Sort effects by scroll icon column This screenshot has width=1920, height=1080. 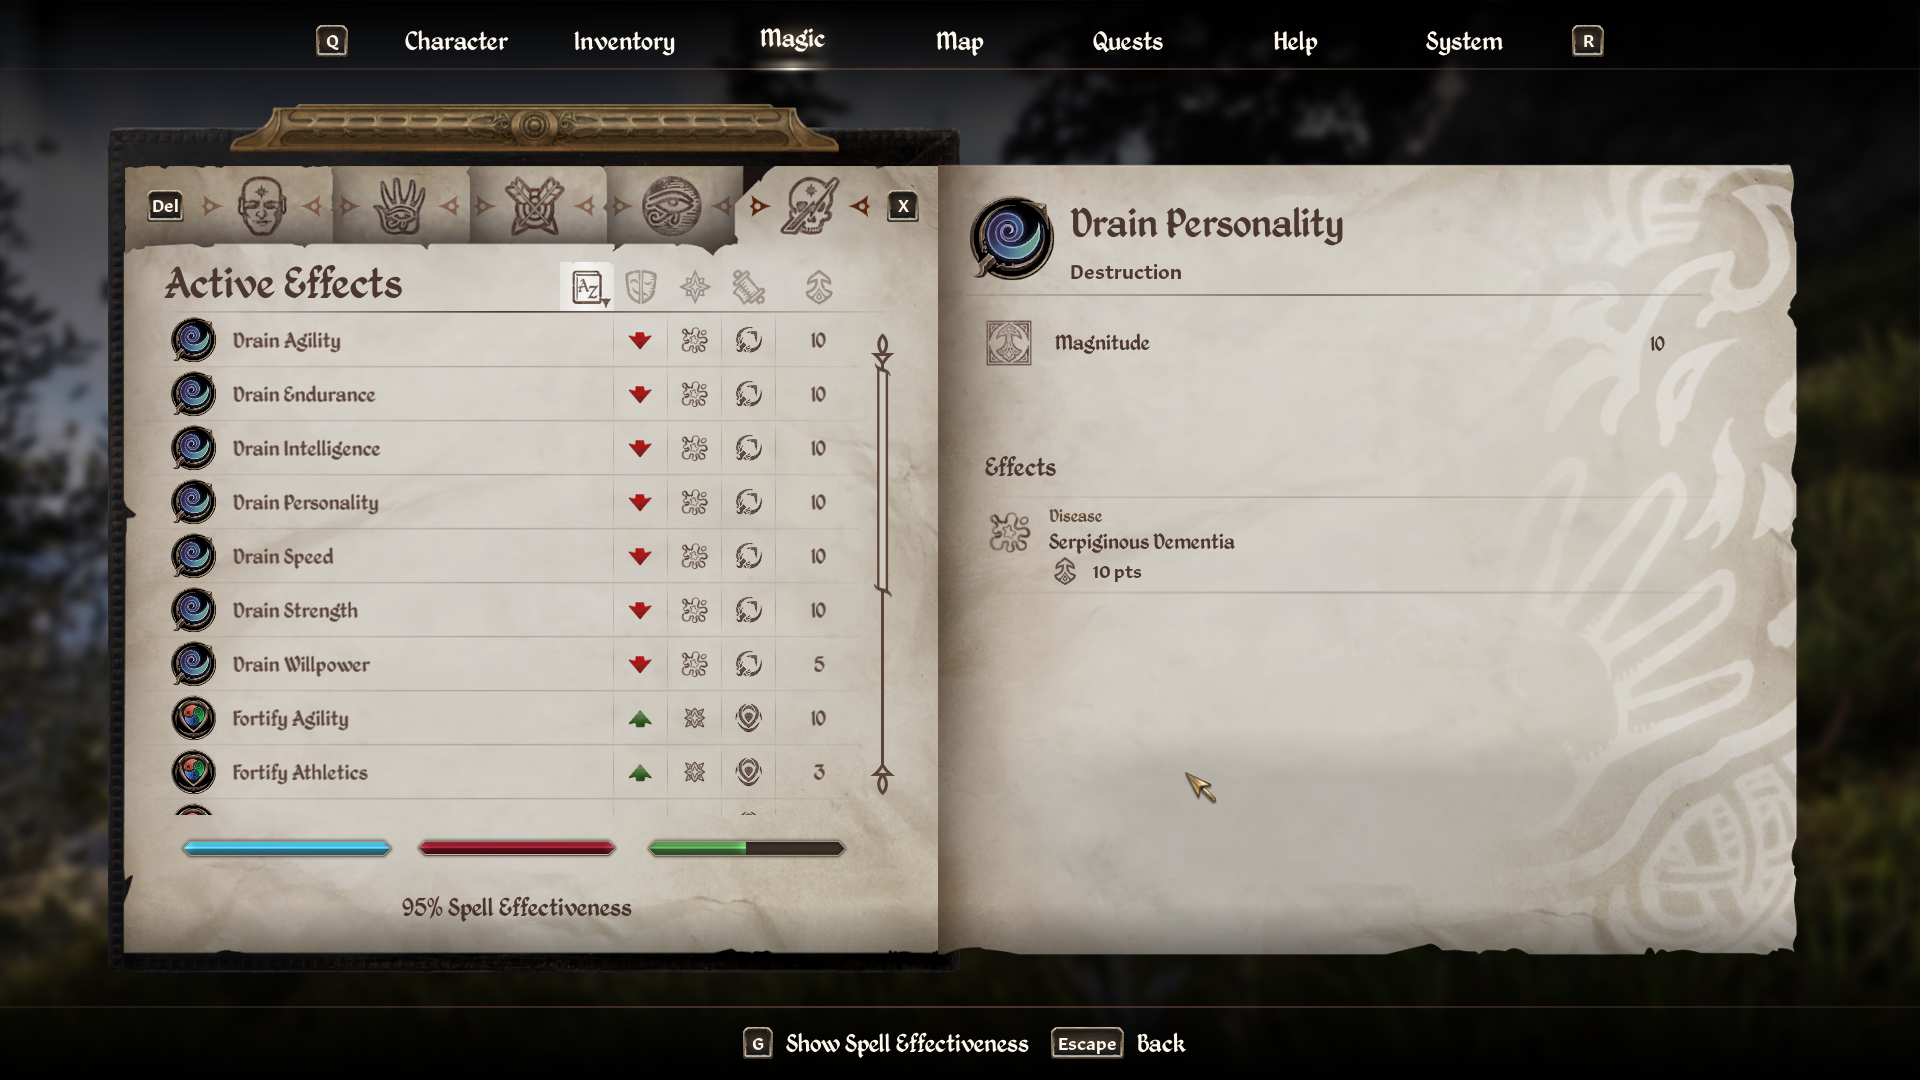[748, 287]
